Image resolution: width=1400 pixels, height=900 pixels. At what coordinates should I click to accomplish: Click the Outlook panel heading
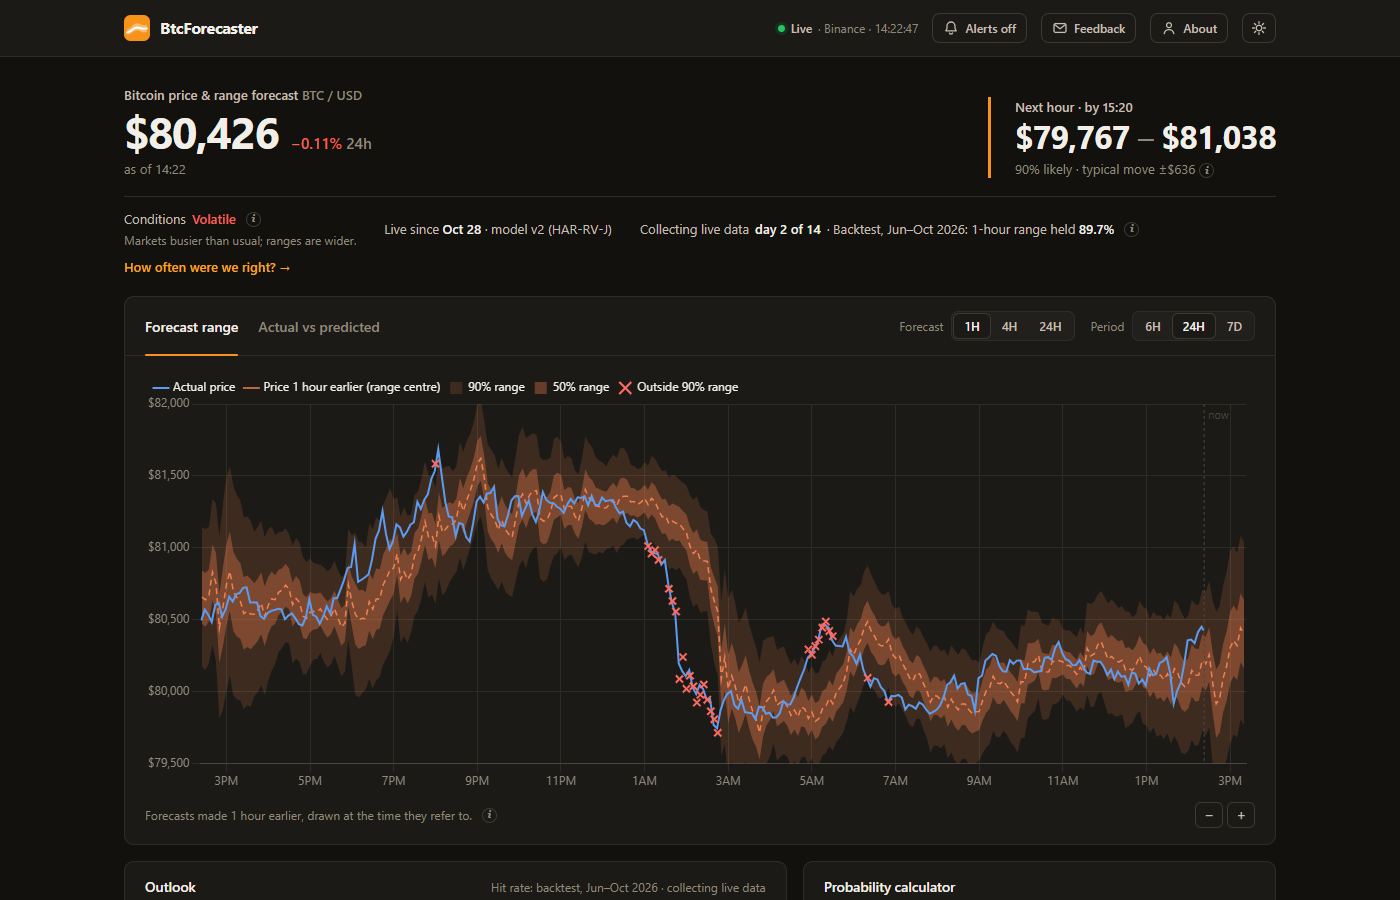click(170, 887)
